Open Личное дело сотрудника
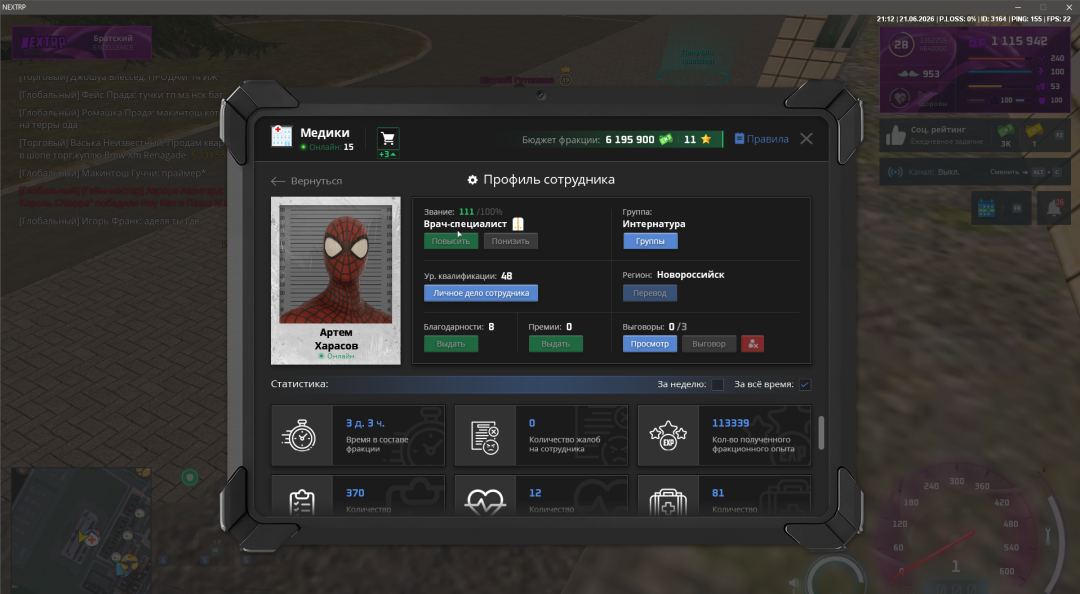 click(x=481, y=293)
